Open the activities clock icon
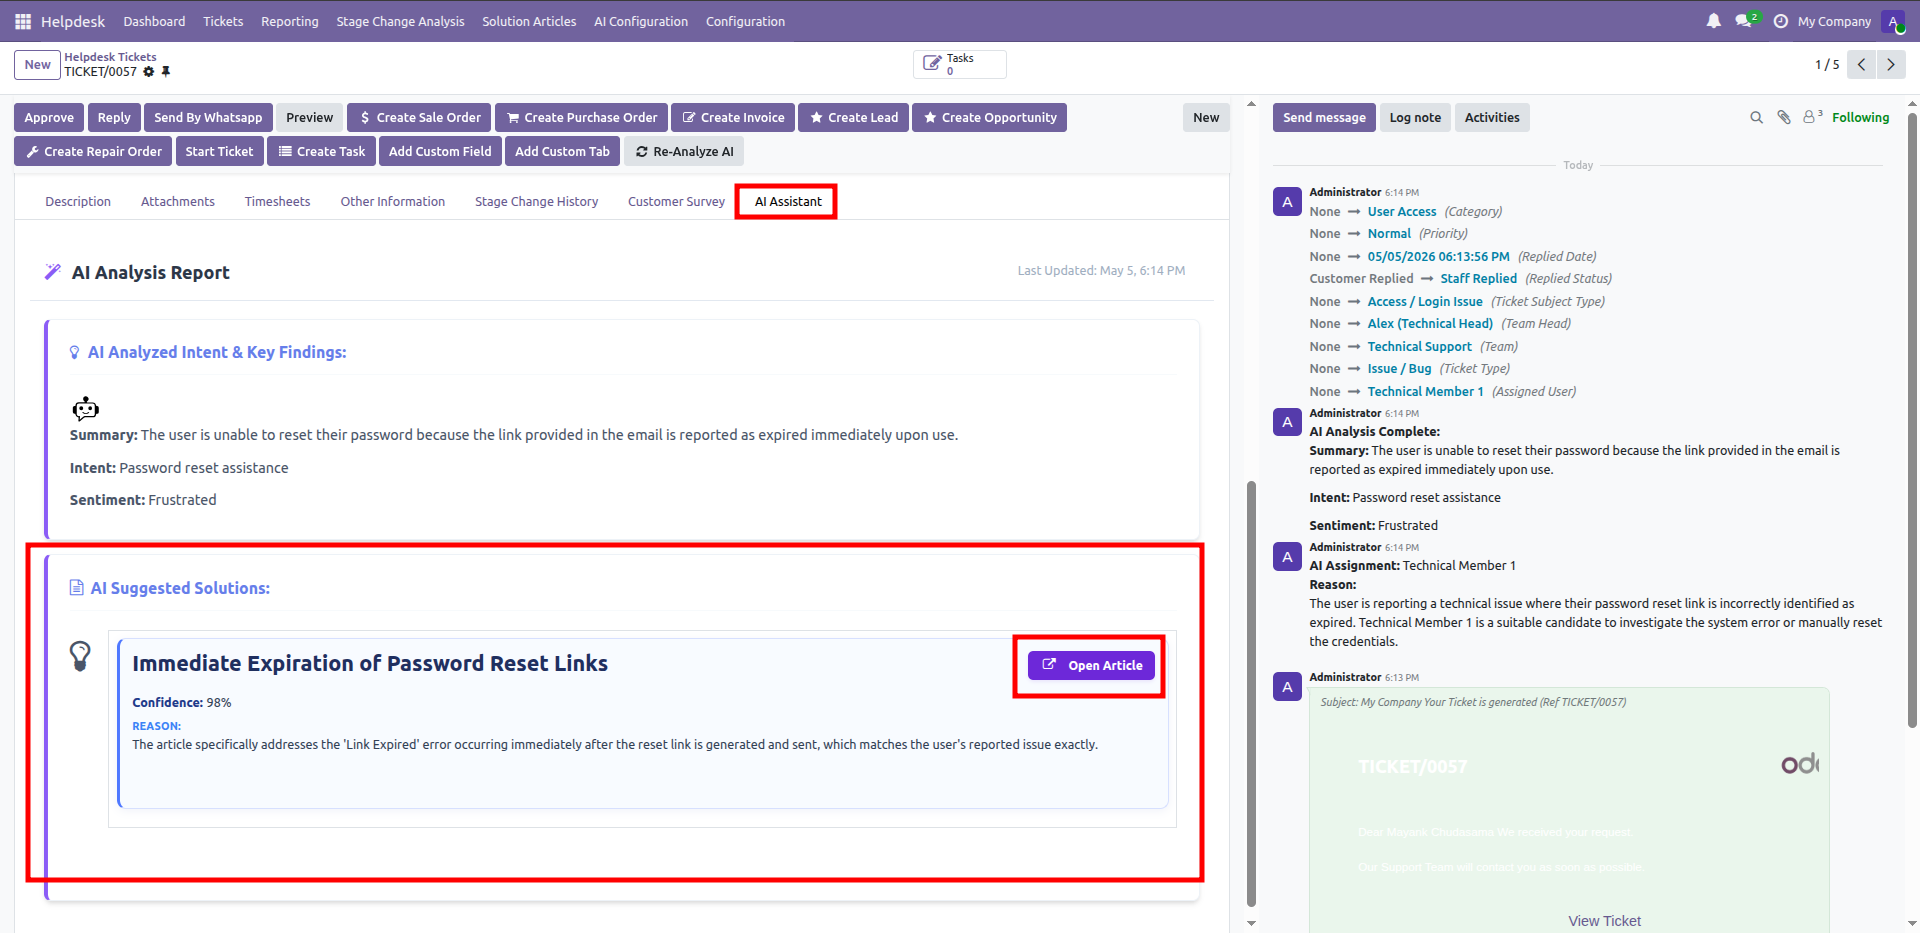 tap(1781, 21)
